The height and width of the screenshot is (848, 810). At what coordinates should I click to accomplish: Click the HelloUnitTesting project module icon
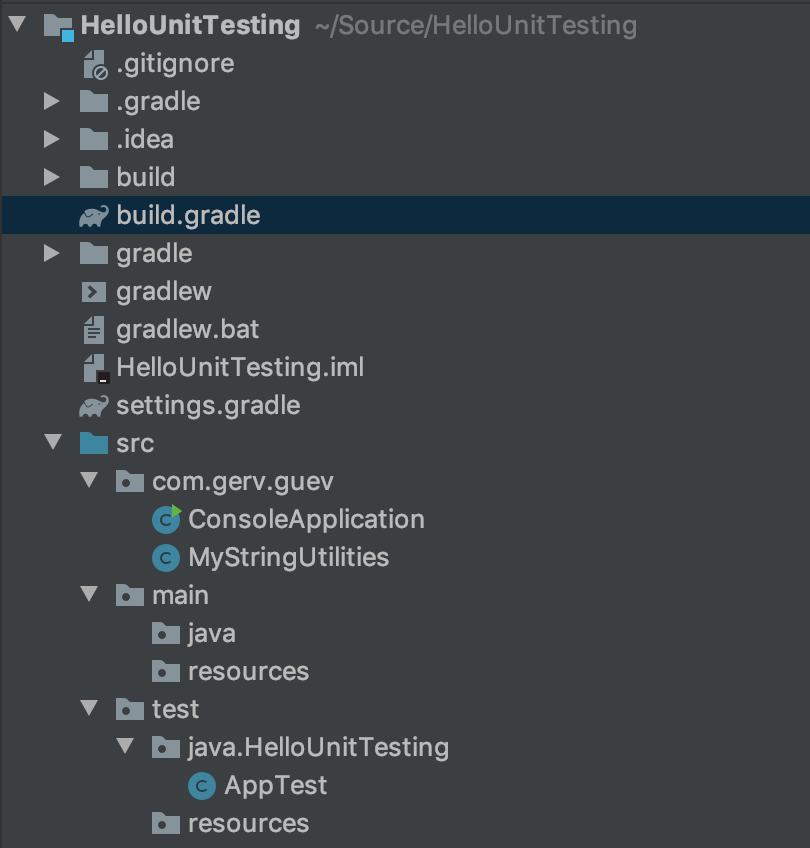tap(58, 27)
